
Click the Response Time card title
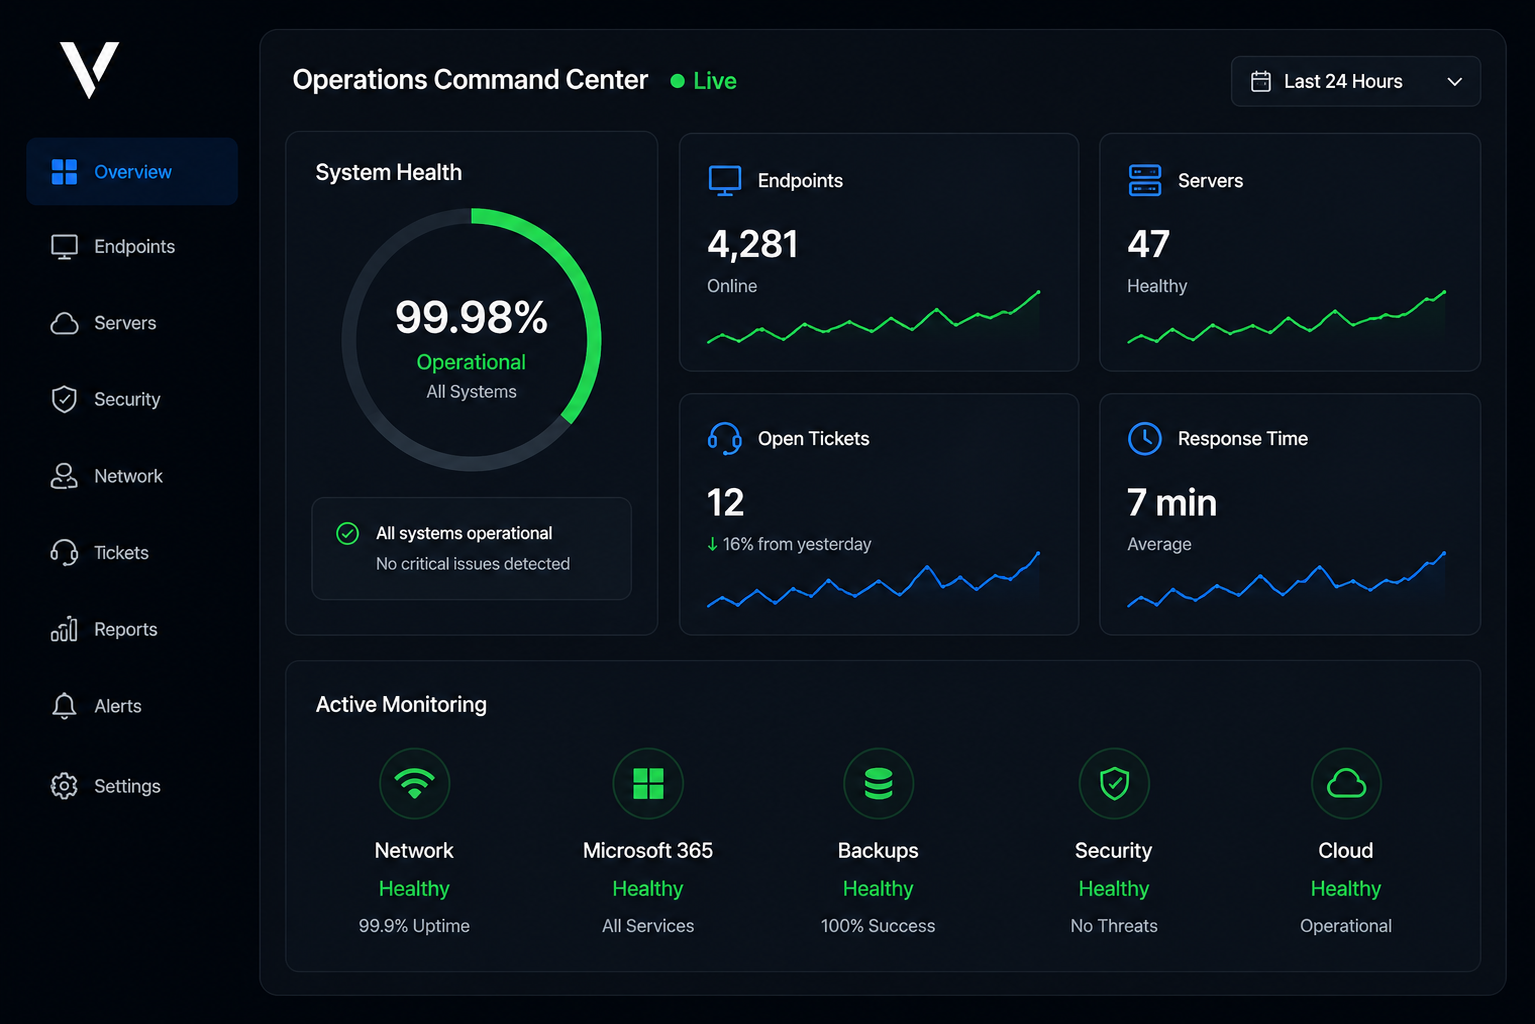(1243, 439)
